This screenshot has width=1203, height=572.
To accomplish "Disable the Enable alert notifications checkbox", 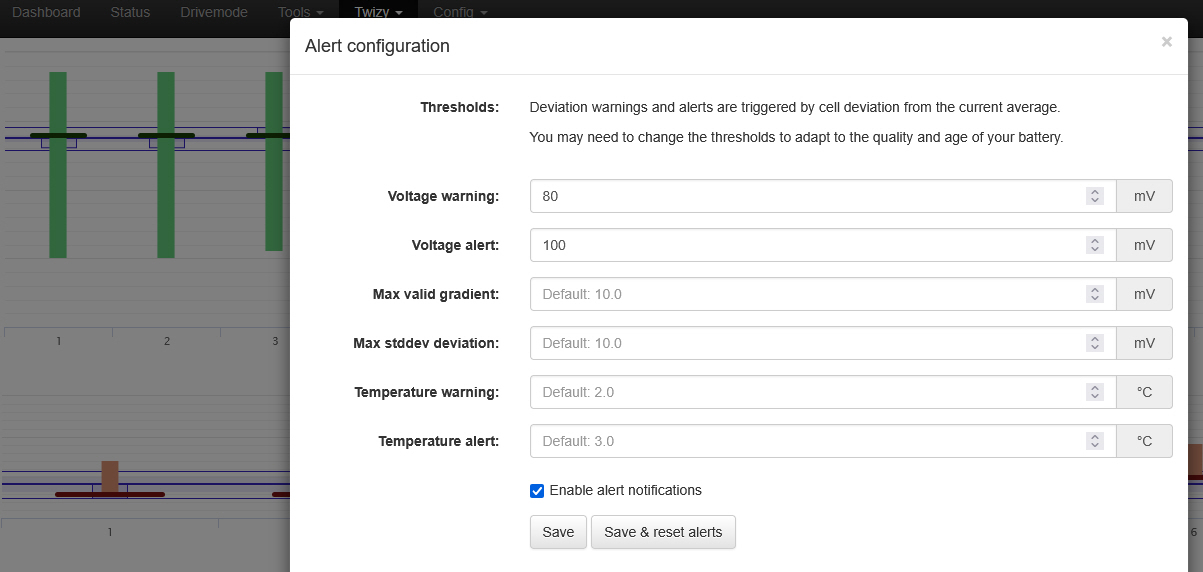I will coord(537,491).
